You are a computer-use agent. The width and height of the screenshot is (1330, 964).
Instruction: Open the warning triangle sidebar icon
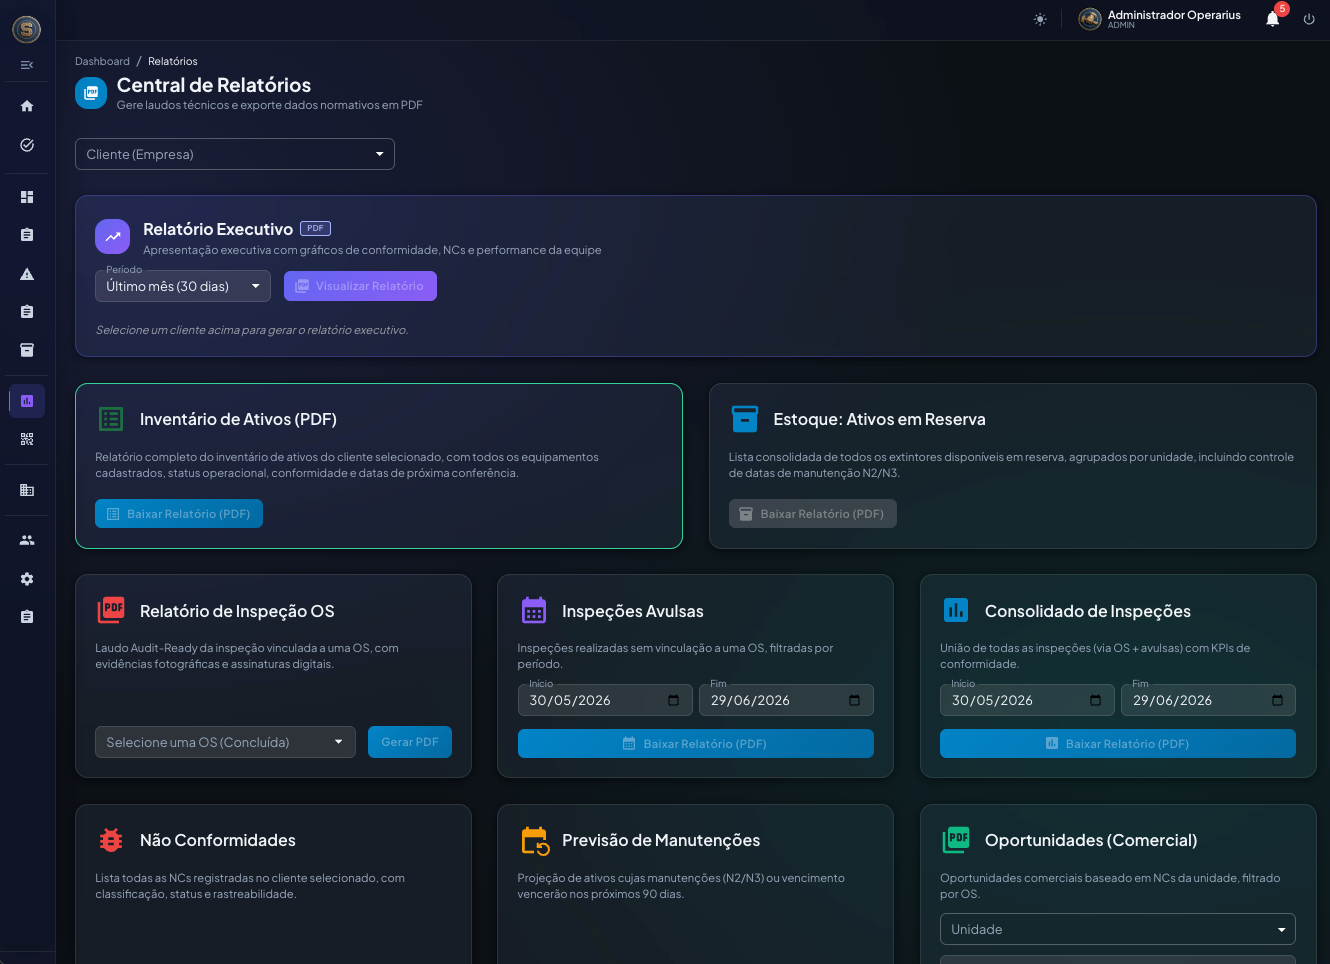tap(27, 274)
